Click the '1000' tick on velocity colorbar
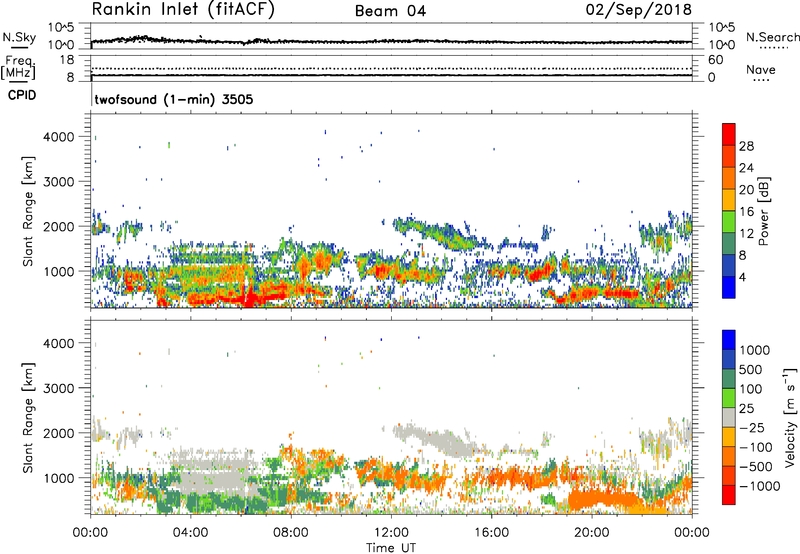This screenshot has height=554, width=800. click(x=754, y=350)
